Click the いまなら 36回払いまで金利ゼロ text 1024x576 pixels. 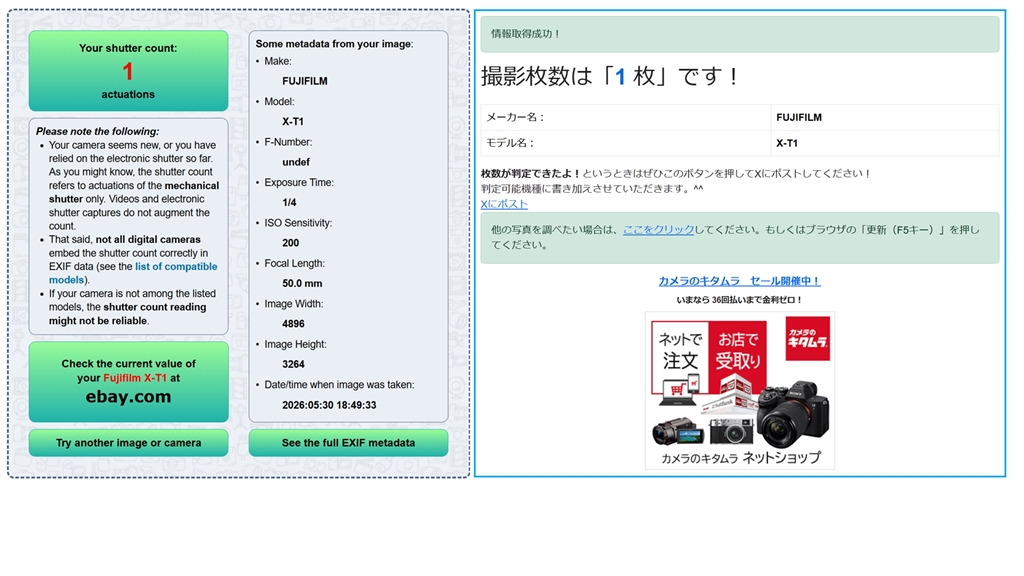tap(739, 300)
